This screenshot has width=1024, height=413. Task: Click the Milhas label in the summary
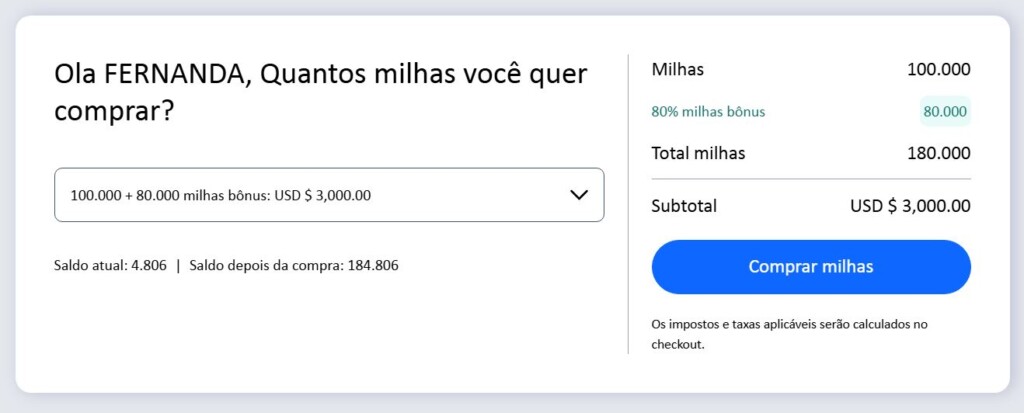[678, 70]
